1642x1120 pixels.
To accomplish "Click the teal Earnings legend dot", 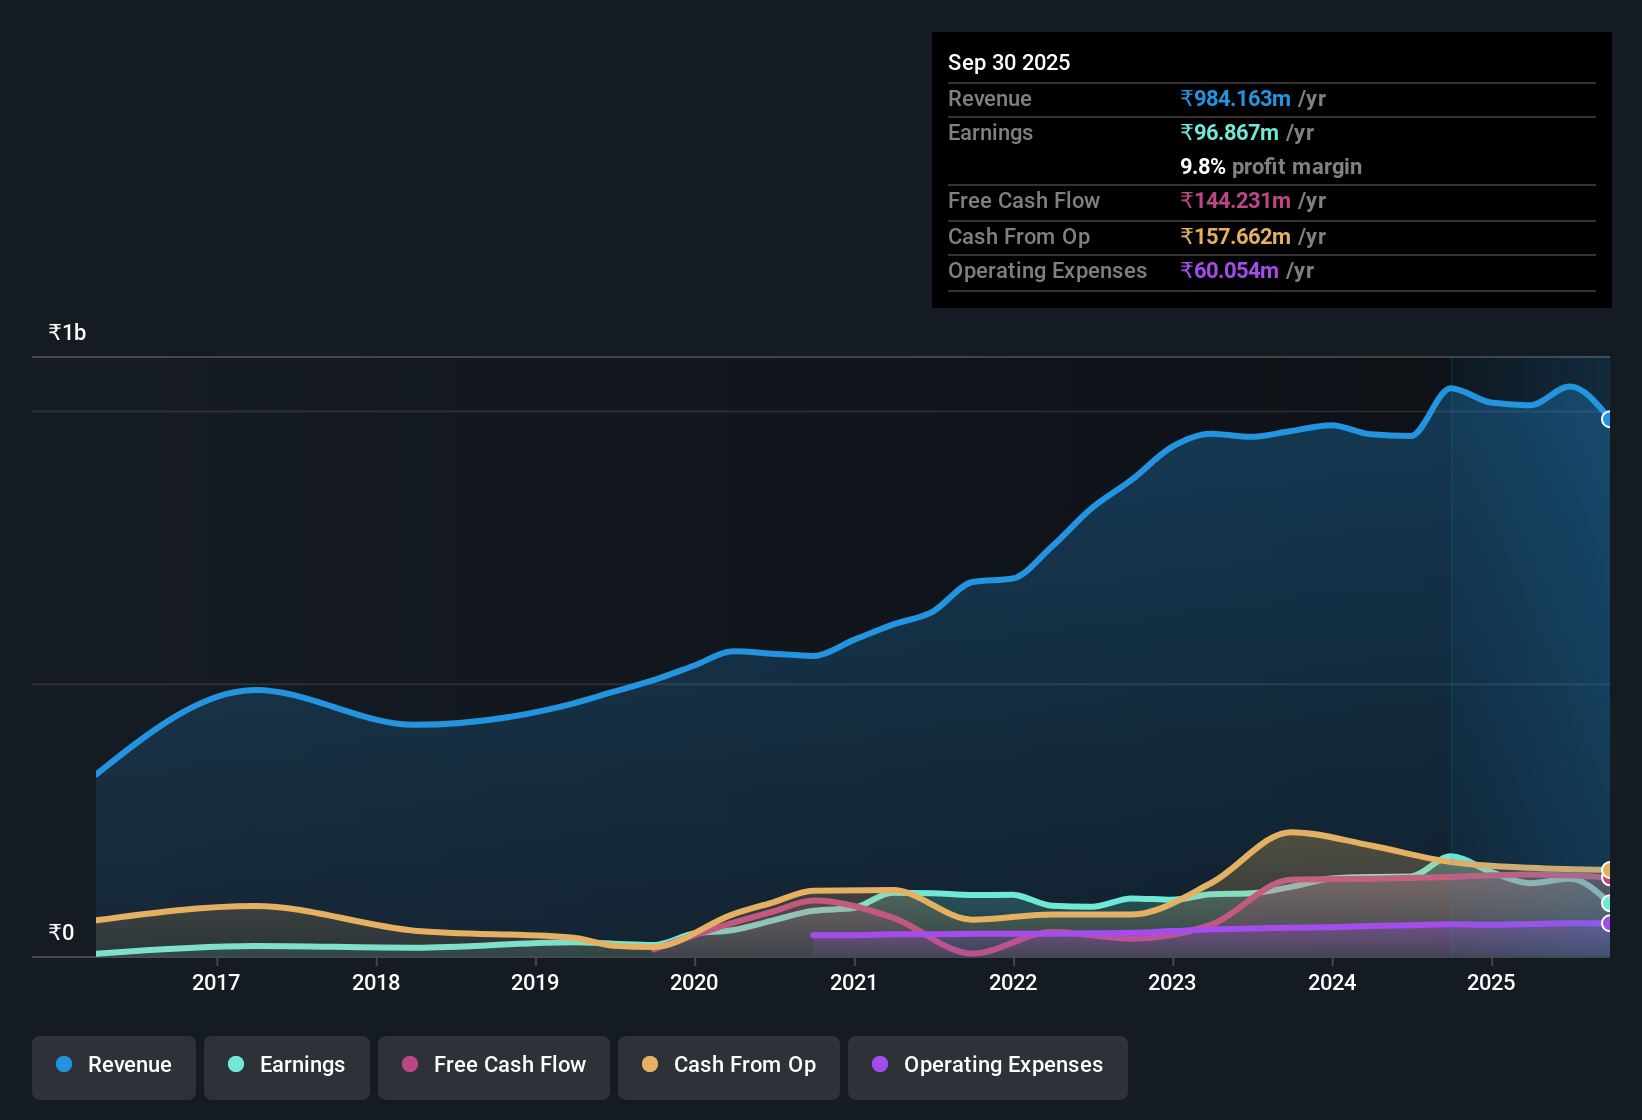I will pos(236,1065).
